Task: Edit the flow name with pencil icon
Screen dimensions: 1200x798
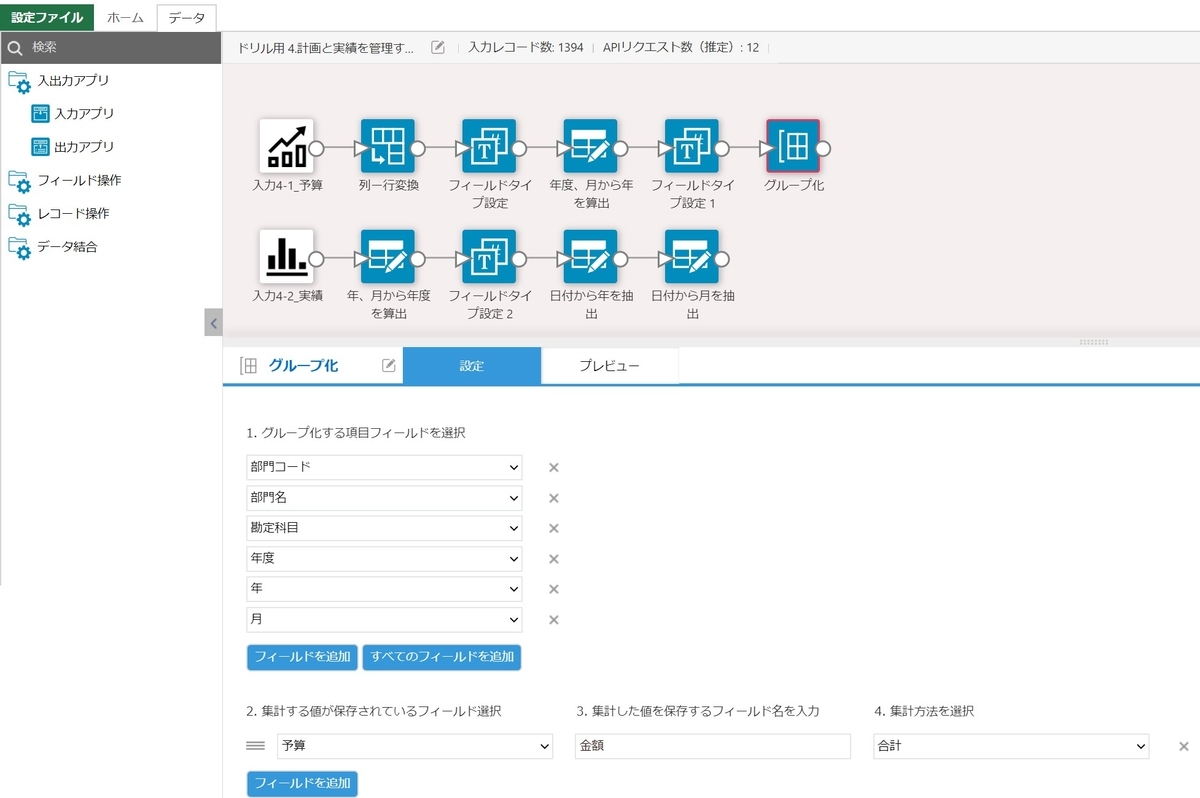Action: 437,47
